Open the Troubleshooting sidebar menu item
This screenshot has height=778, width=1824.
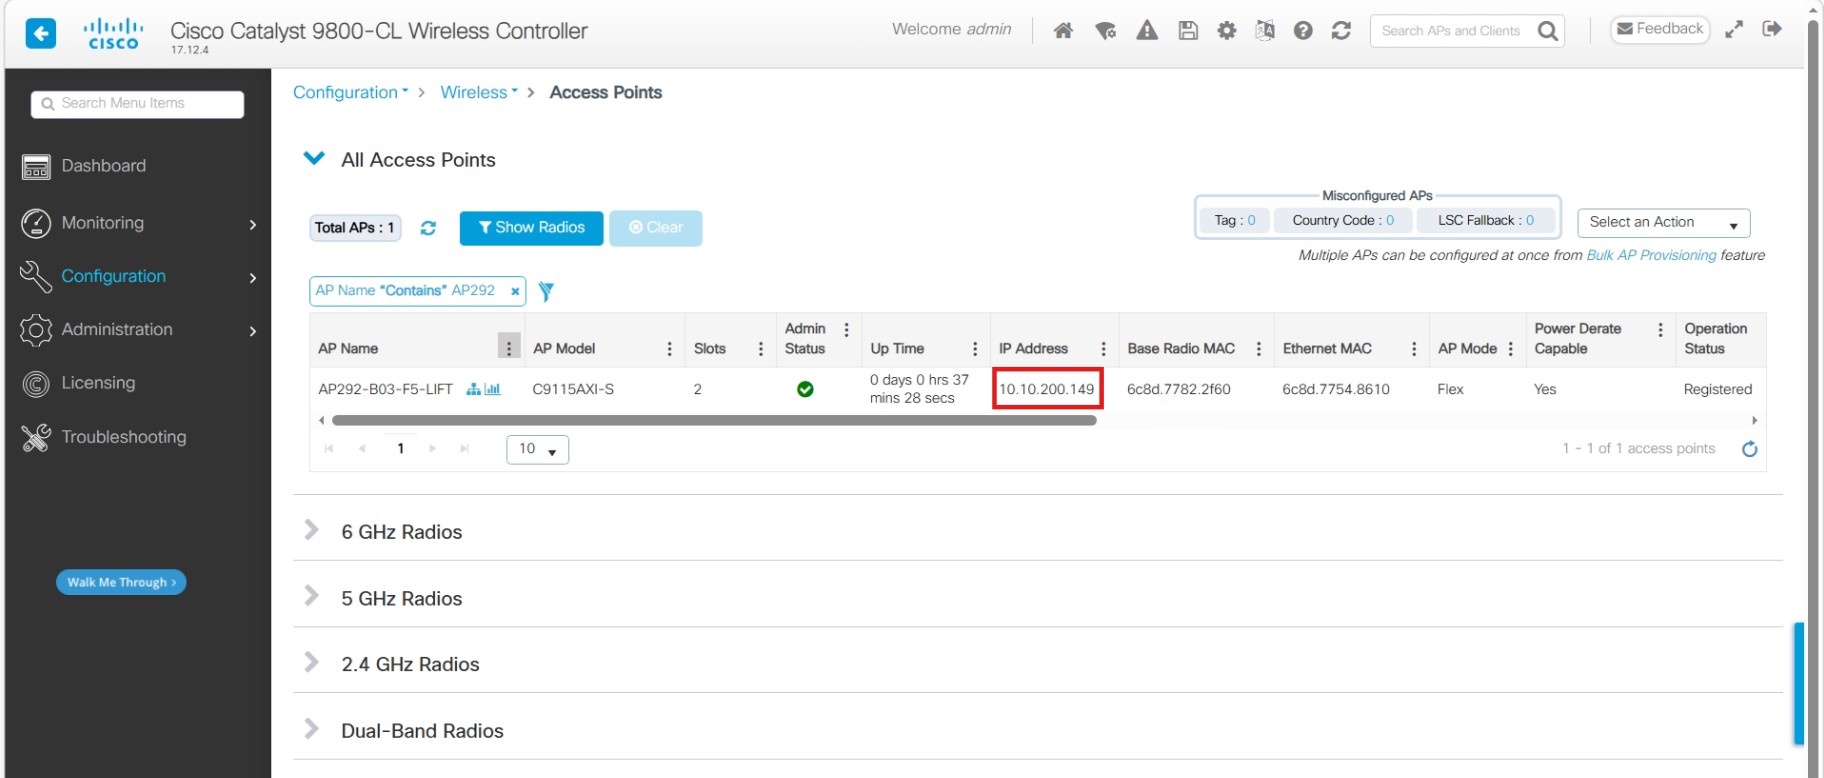[x=124, y=437]
